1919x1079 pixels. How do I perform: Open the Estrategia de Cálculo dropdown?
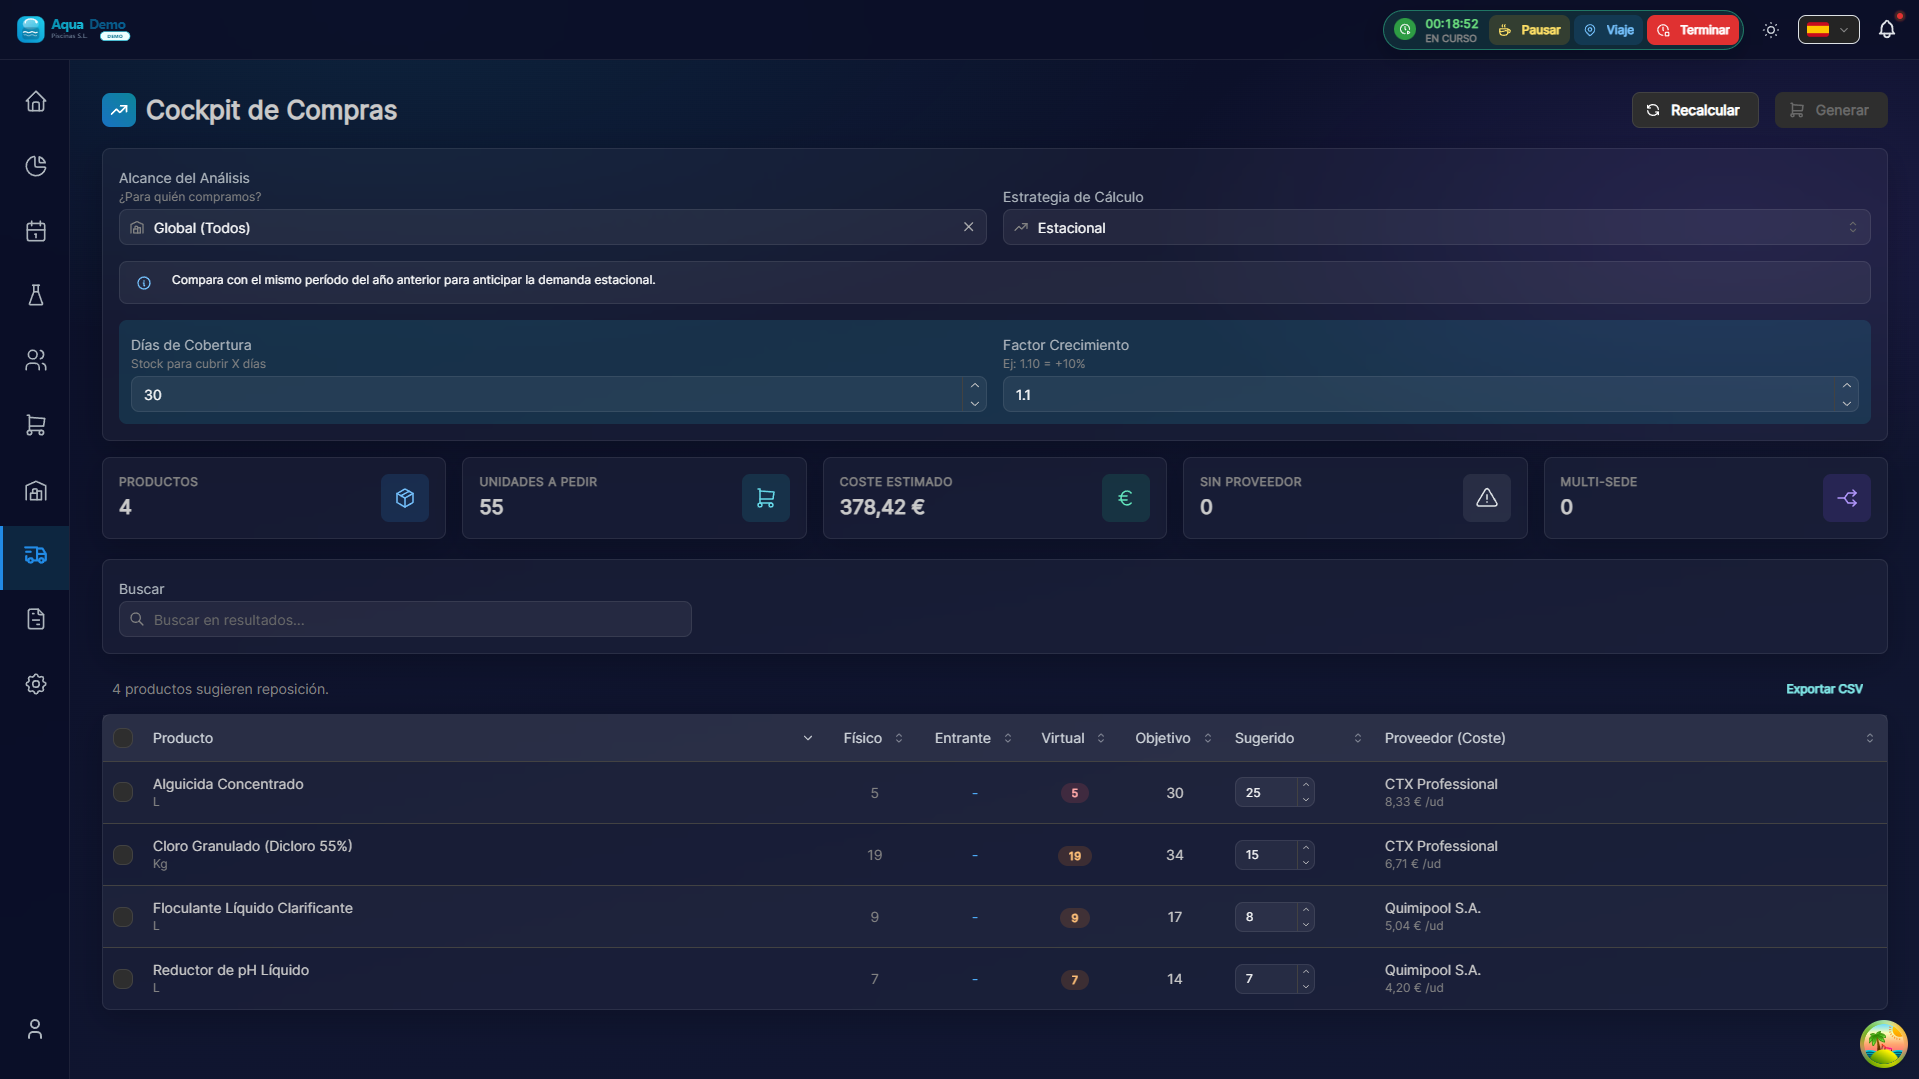coord(1436,227)
